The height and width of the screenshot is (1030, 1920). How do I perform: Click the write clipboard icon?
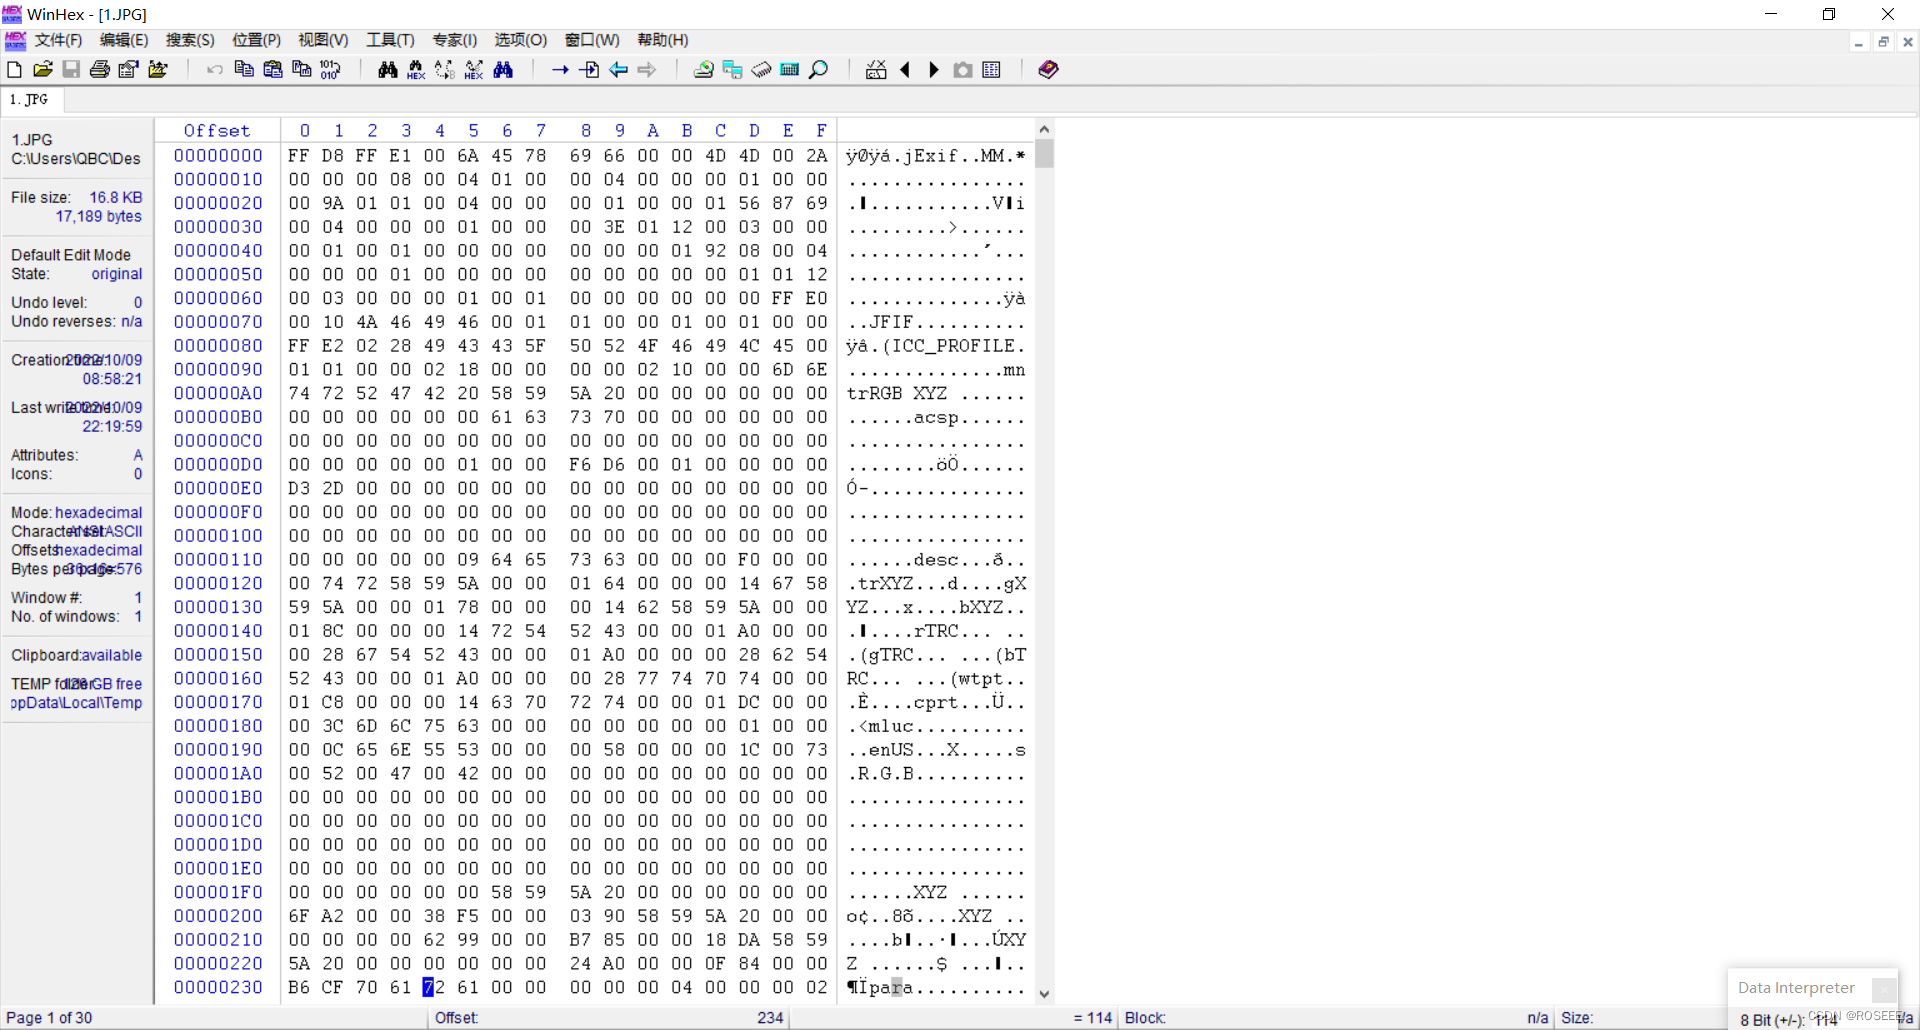pyautogui.click(x=301, y=69)
